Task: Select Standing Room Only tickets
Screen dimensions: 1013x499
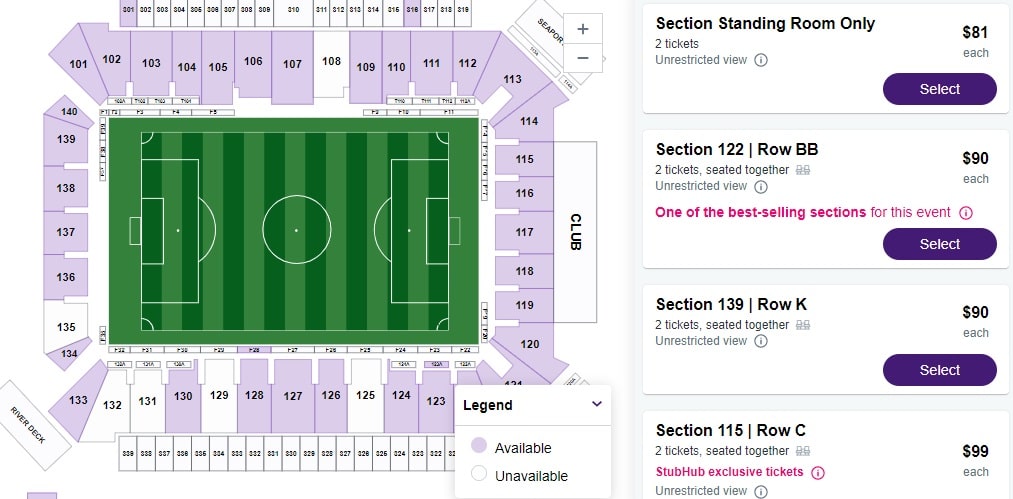Action: point(939,89)
